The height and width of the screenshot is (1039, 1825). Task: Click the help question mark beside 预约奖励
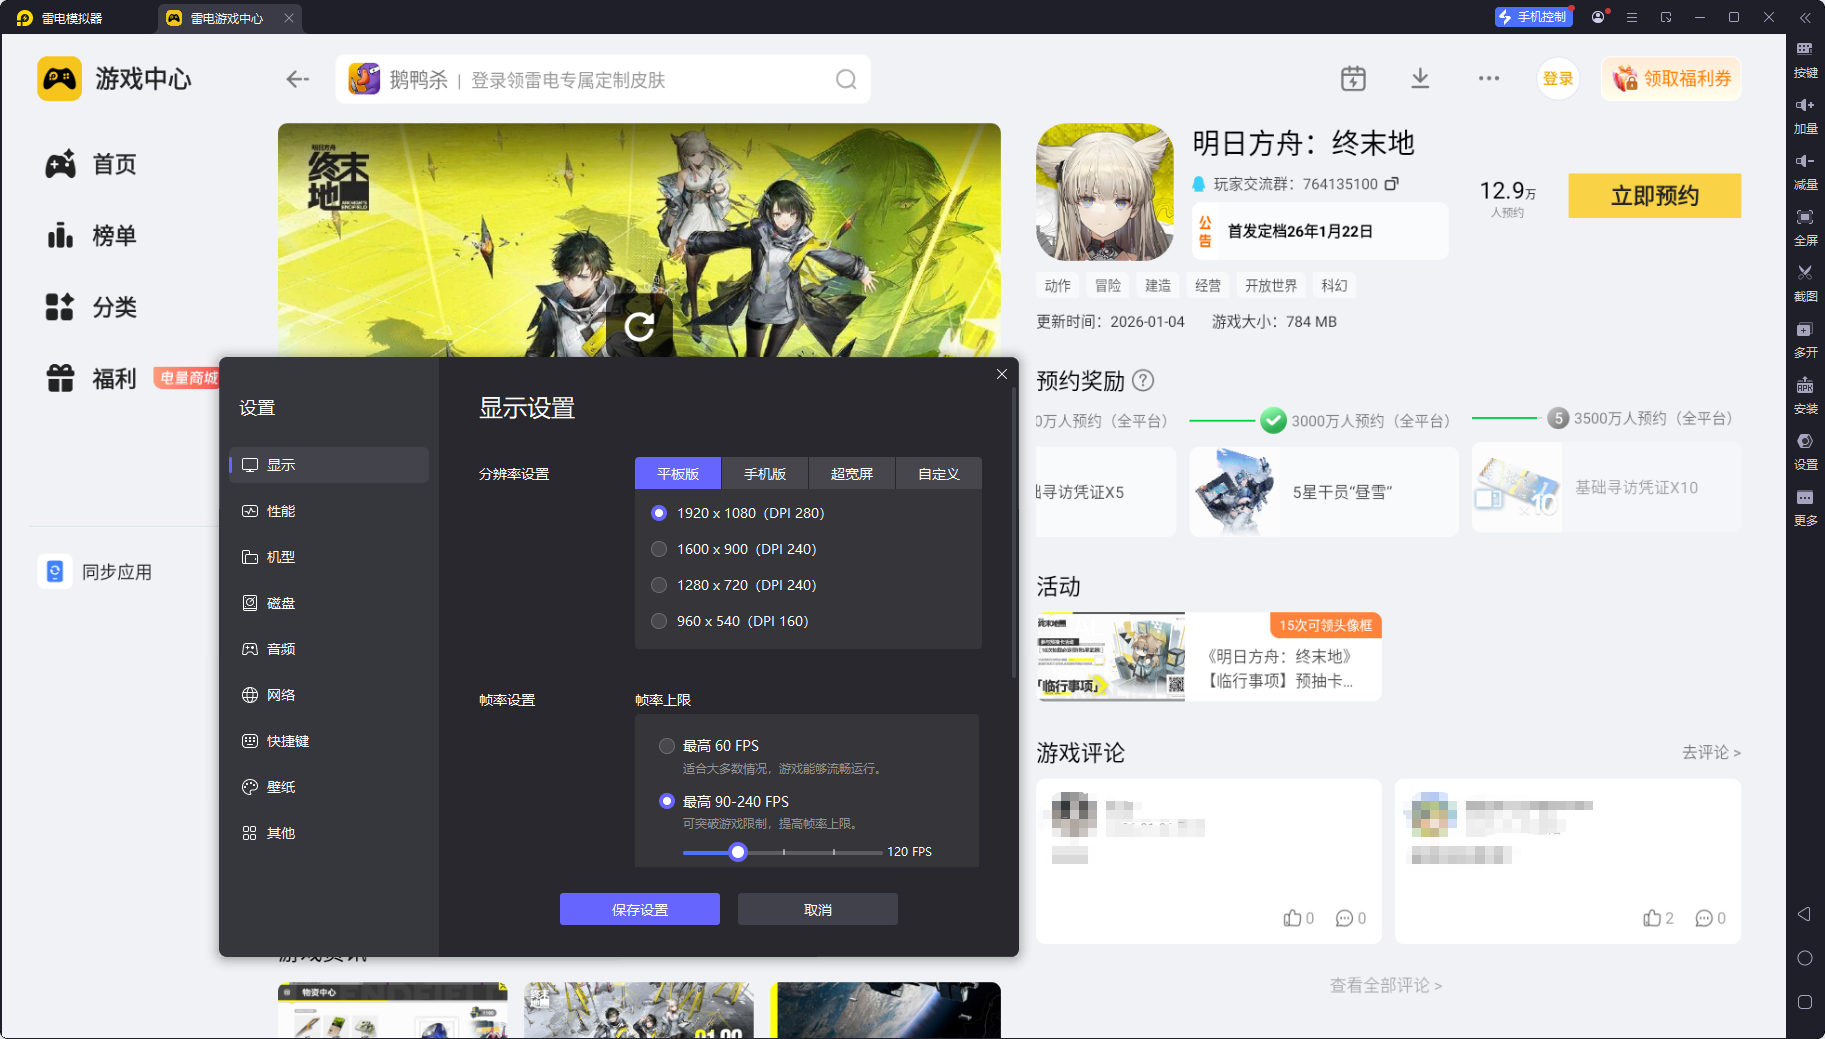(1143, 381)
